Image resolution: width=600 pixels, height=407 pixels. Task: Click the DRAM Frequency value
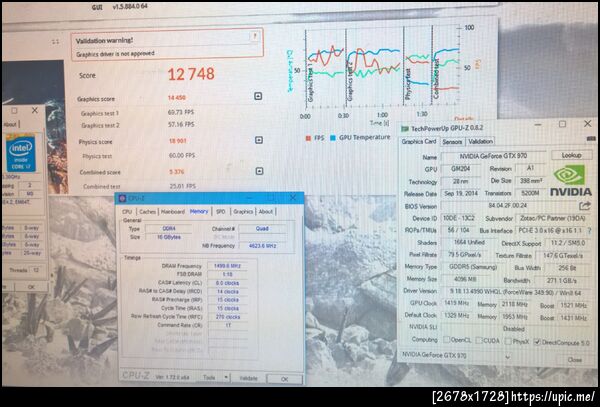pos(227,266)
